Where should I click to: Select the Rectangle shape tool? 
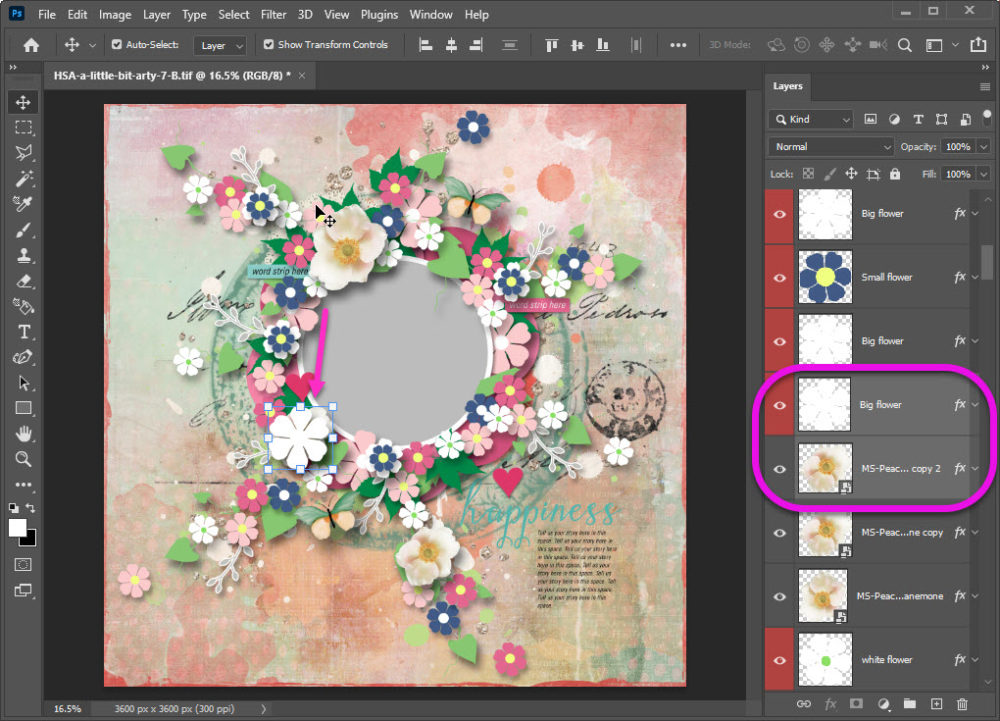pyautogui.click(x=24, y=408)
